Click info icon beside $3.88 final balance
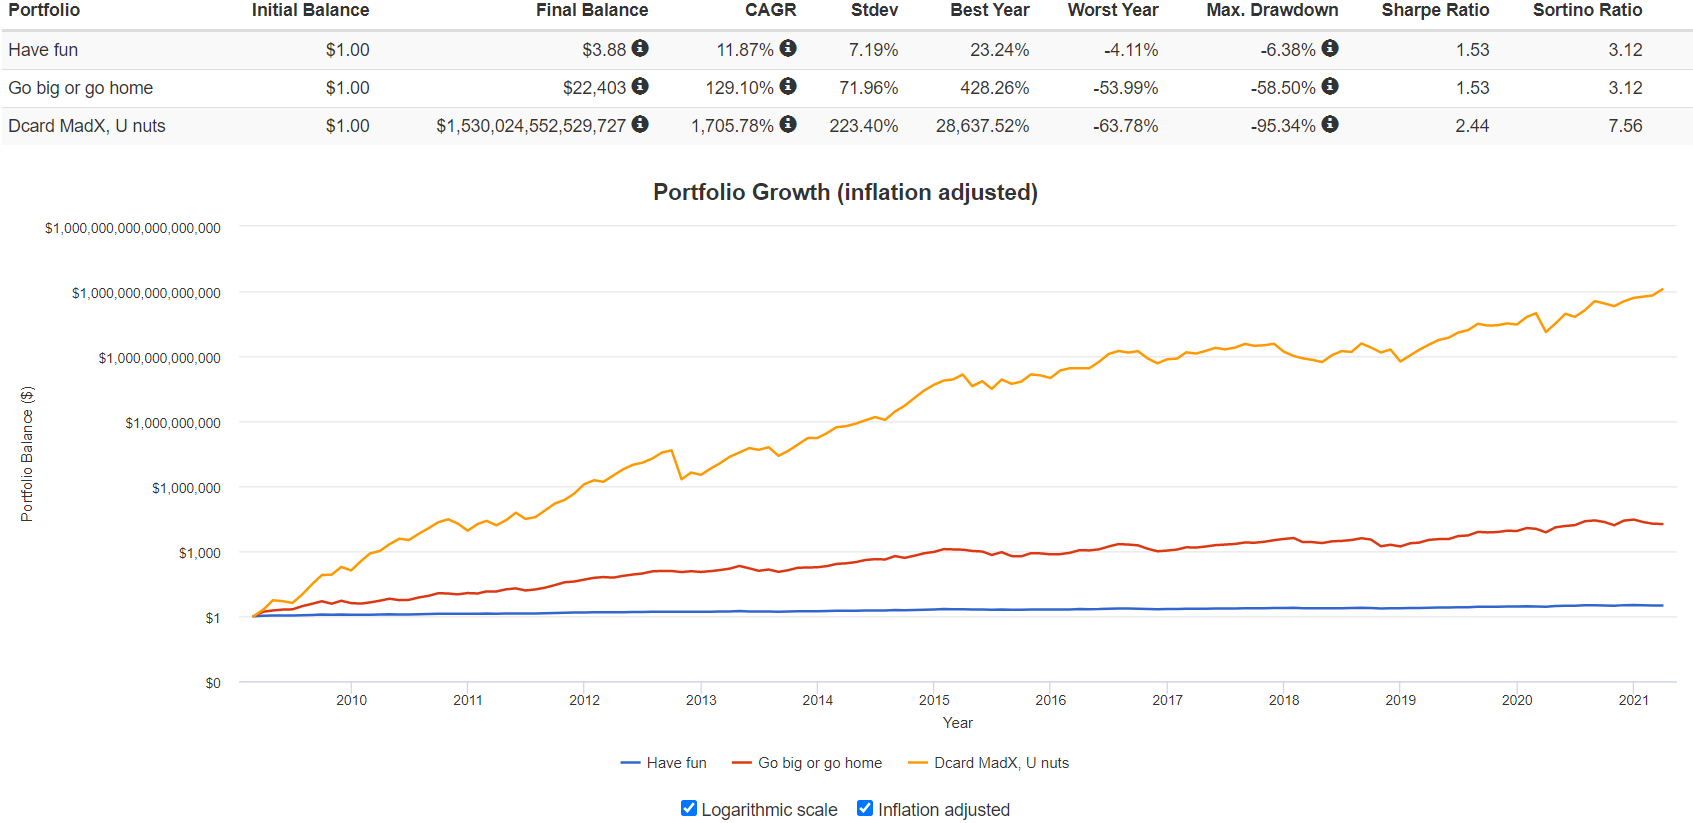 click(640, 48)
